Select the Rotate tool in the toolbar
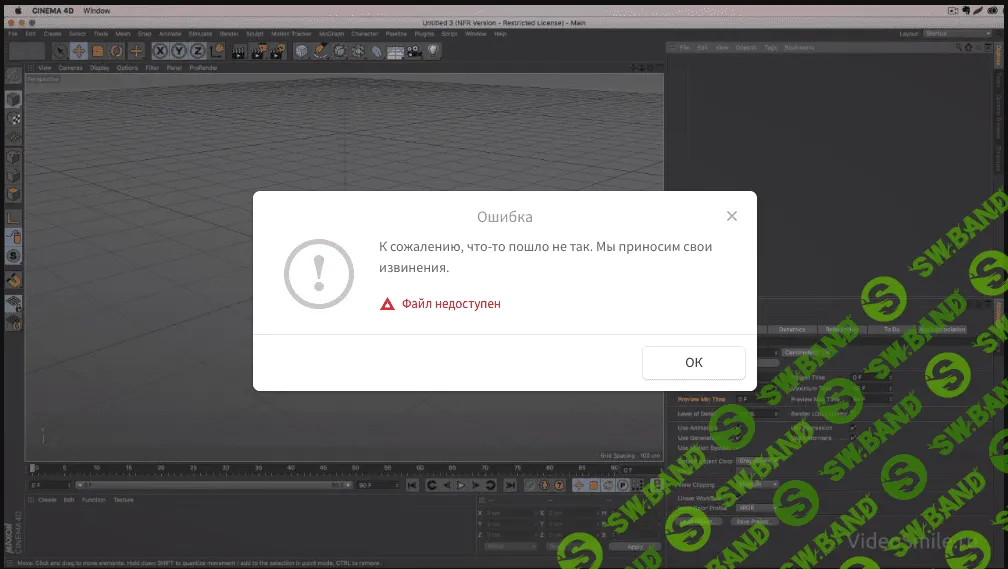1008x569 pixels. pos(117,51)
